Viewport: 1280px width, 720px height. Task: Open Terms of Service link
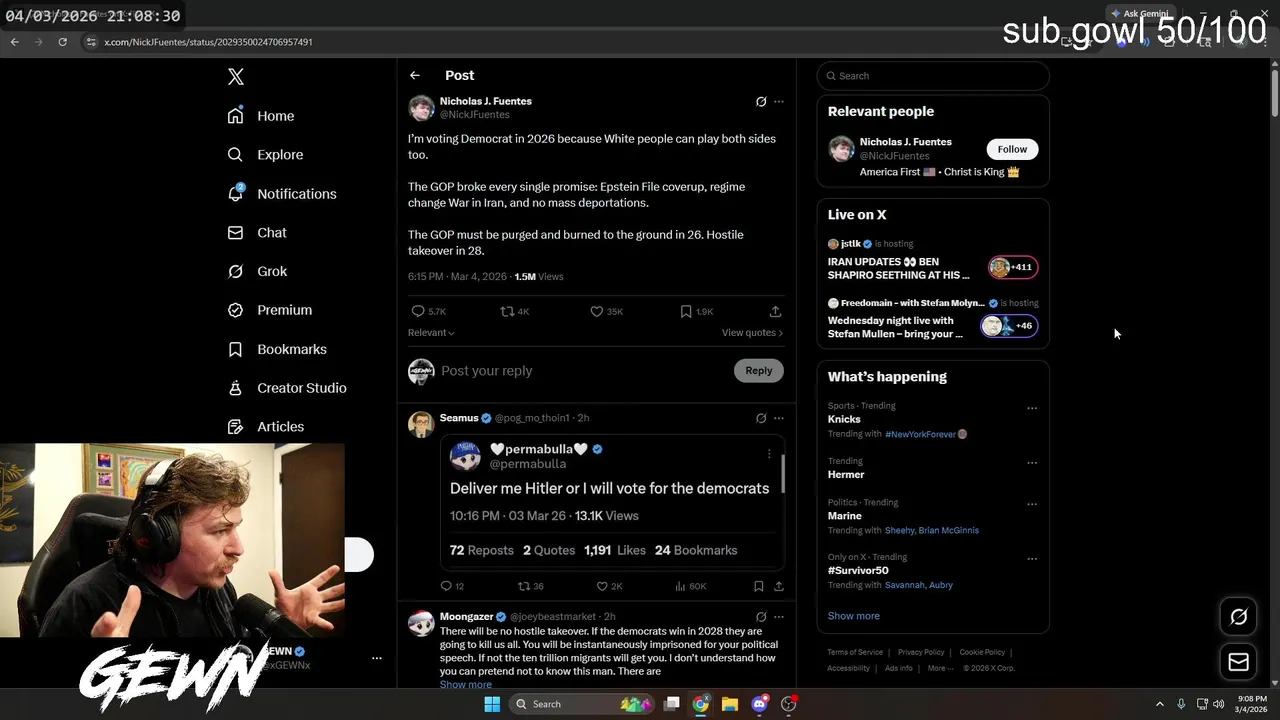855,652
